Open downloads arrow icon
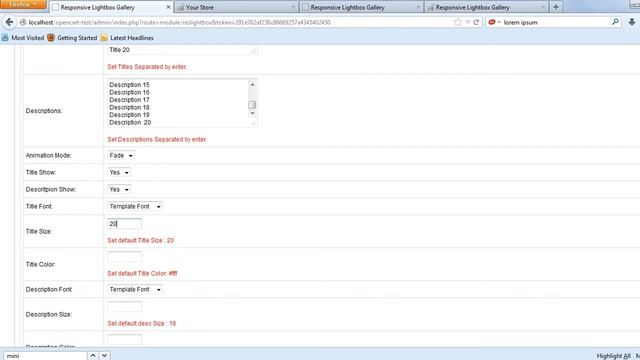The width and height of the screenshot is (640, 360). pyautogui.click(x=631, y=22)
